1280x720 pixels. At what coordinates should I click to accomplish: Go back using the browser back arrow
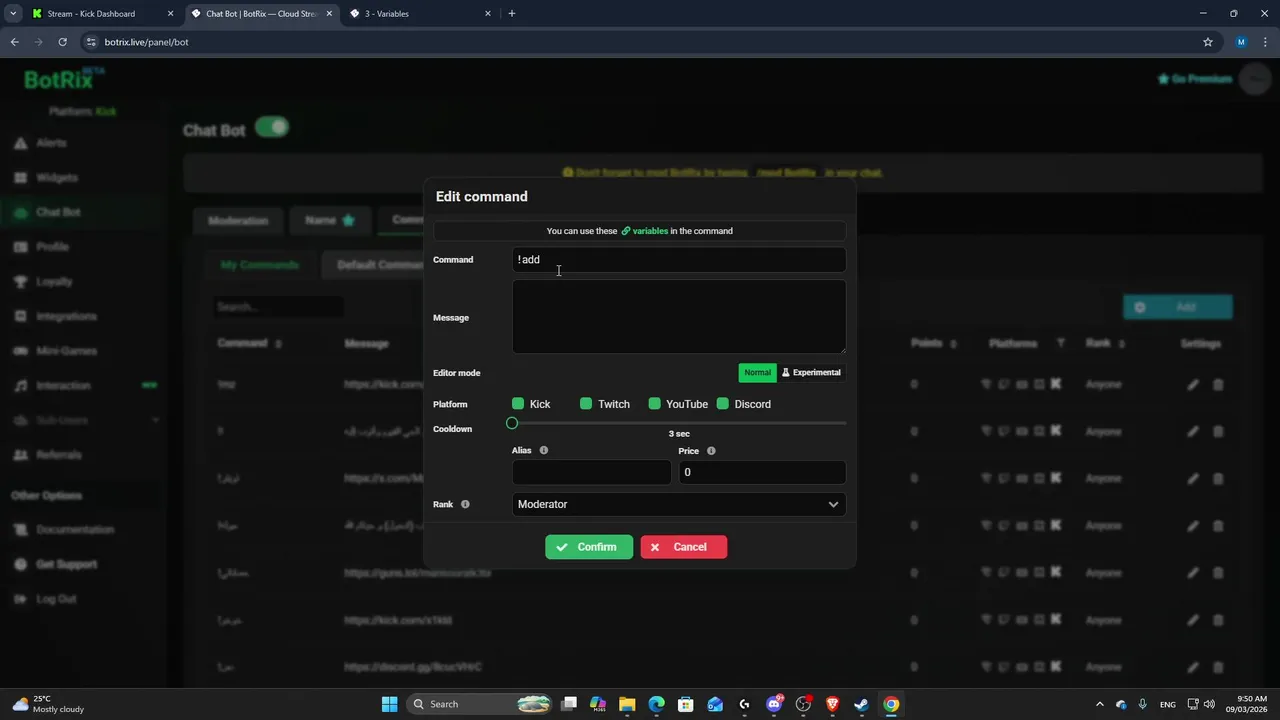14,42
